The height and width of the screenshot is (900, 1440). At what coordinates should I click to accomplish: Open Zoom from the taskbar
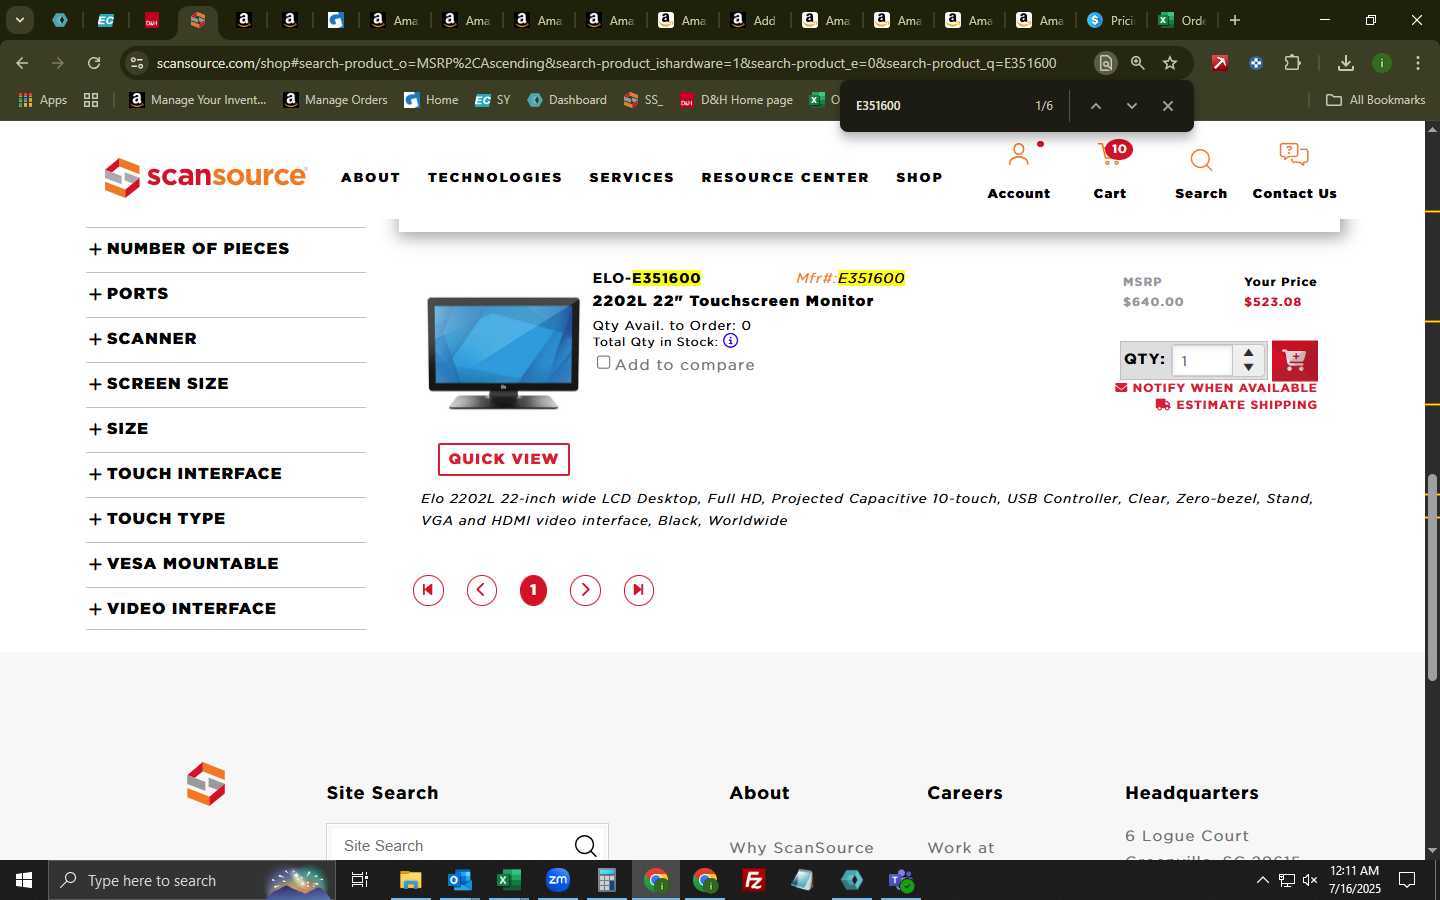[557, 880]
